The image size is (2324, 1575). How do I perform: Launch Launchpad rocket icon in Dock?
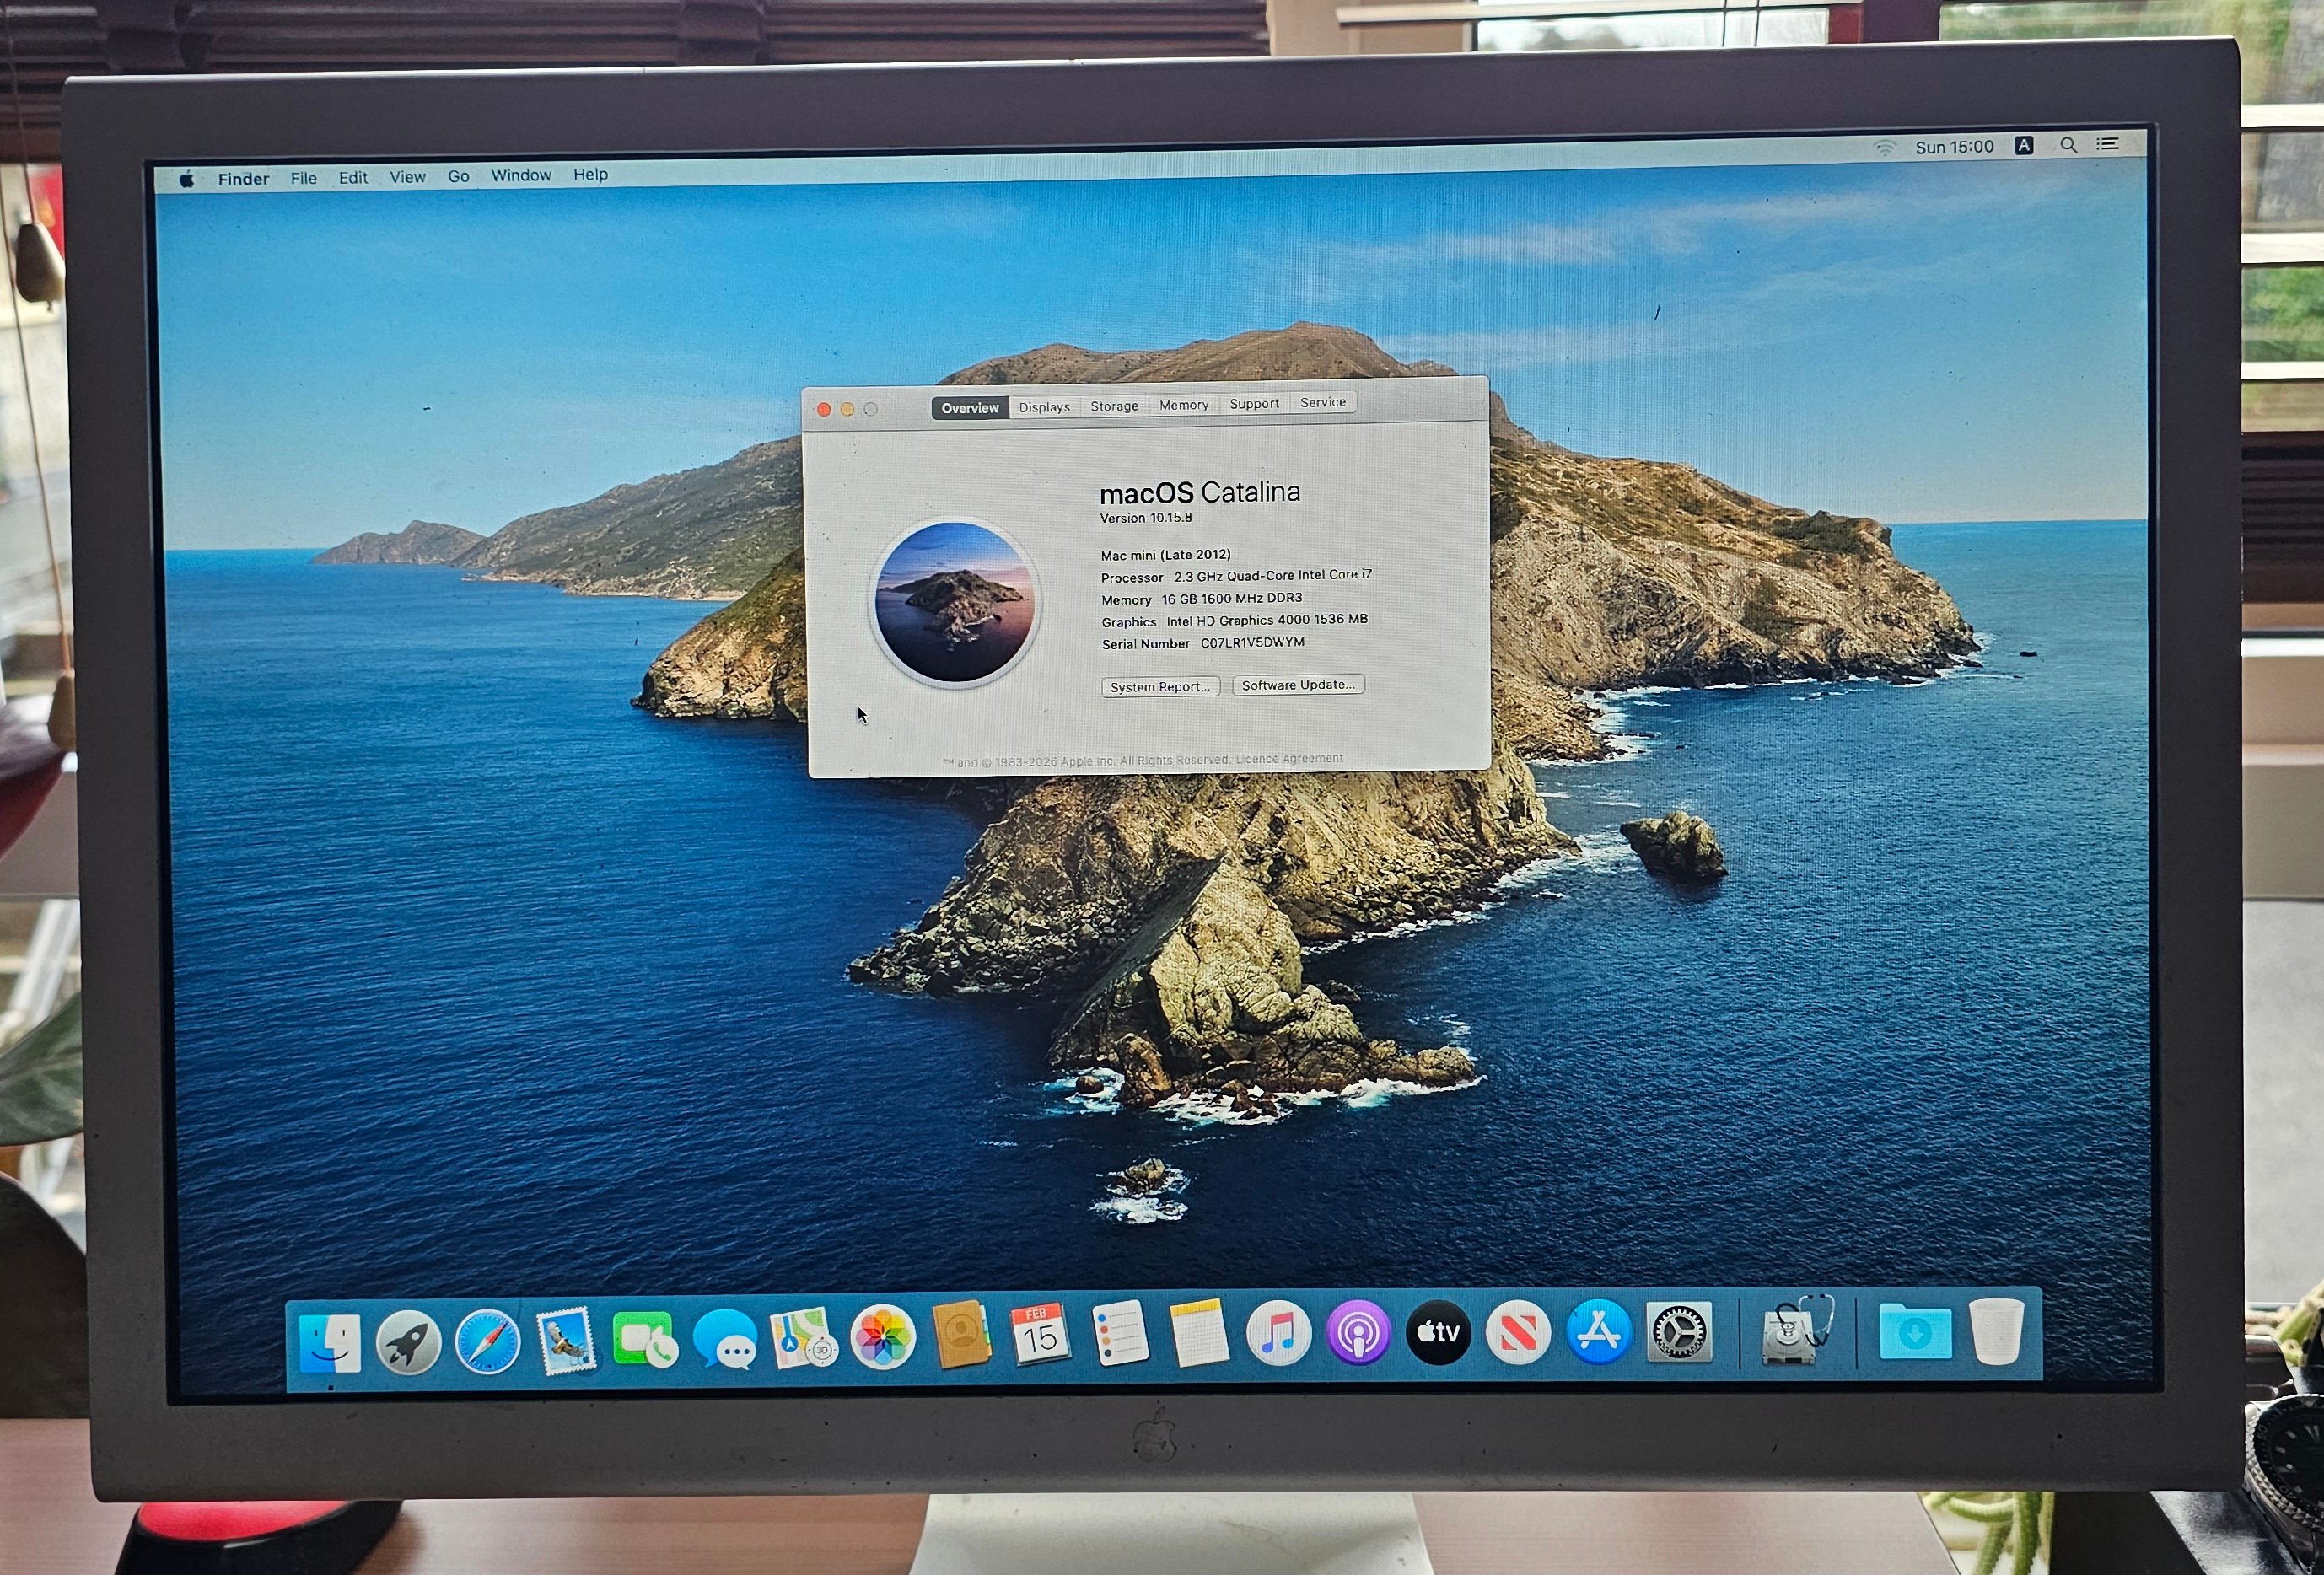click(408, 1342)
